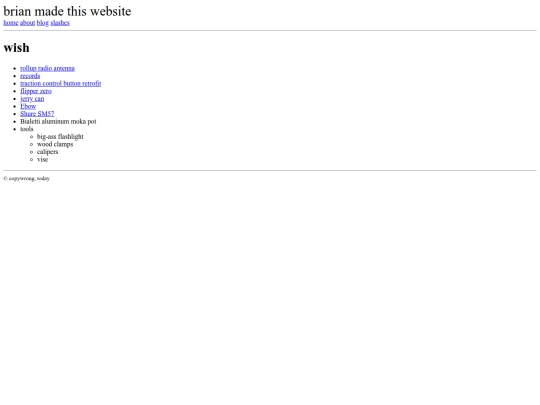Visit the slashes link
The image size is (540, 405).
(x=60, y=23)
